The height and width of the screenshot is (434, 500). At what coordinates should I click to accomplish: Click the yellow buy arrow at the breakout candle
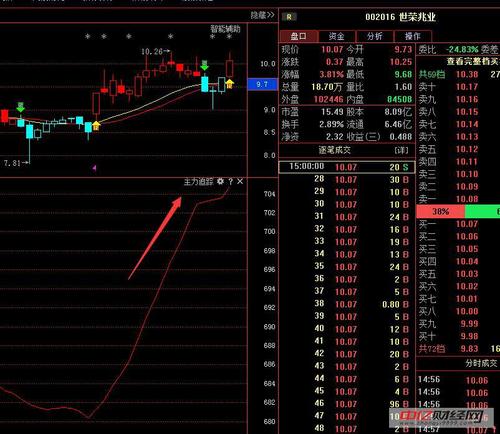[96, 126]
